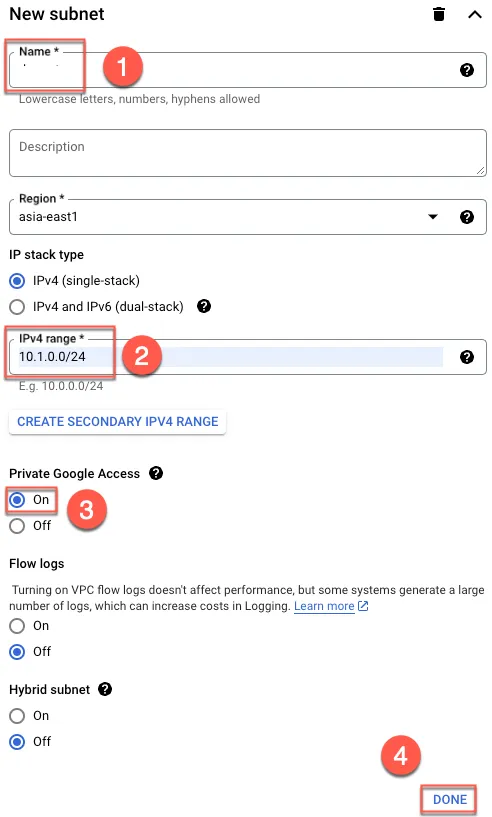Open help for the Name field
The height and width of the screenshot is (817, 492).
click(x=467, y=70)
